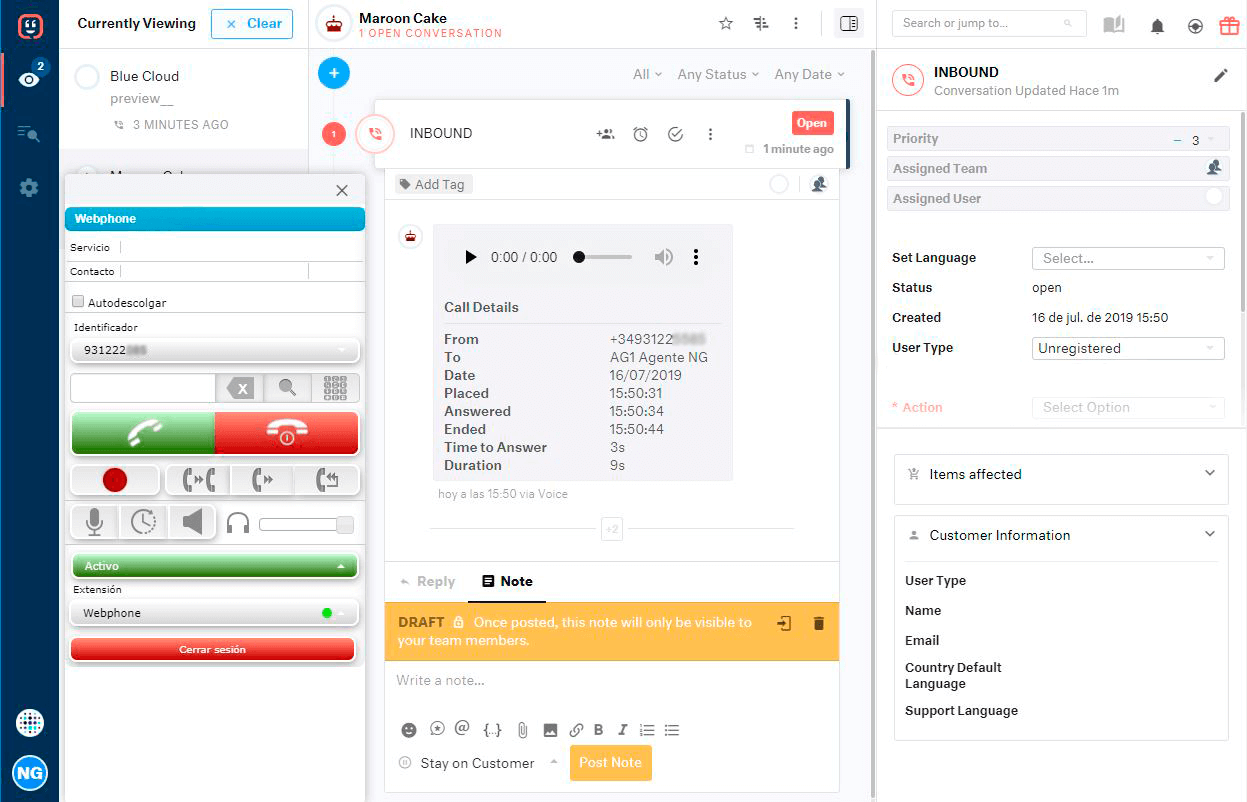Clear the Currently Viewing list

(x=252, y=23)
